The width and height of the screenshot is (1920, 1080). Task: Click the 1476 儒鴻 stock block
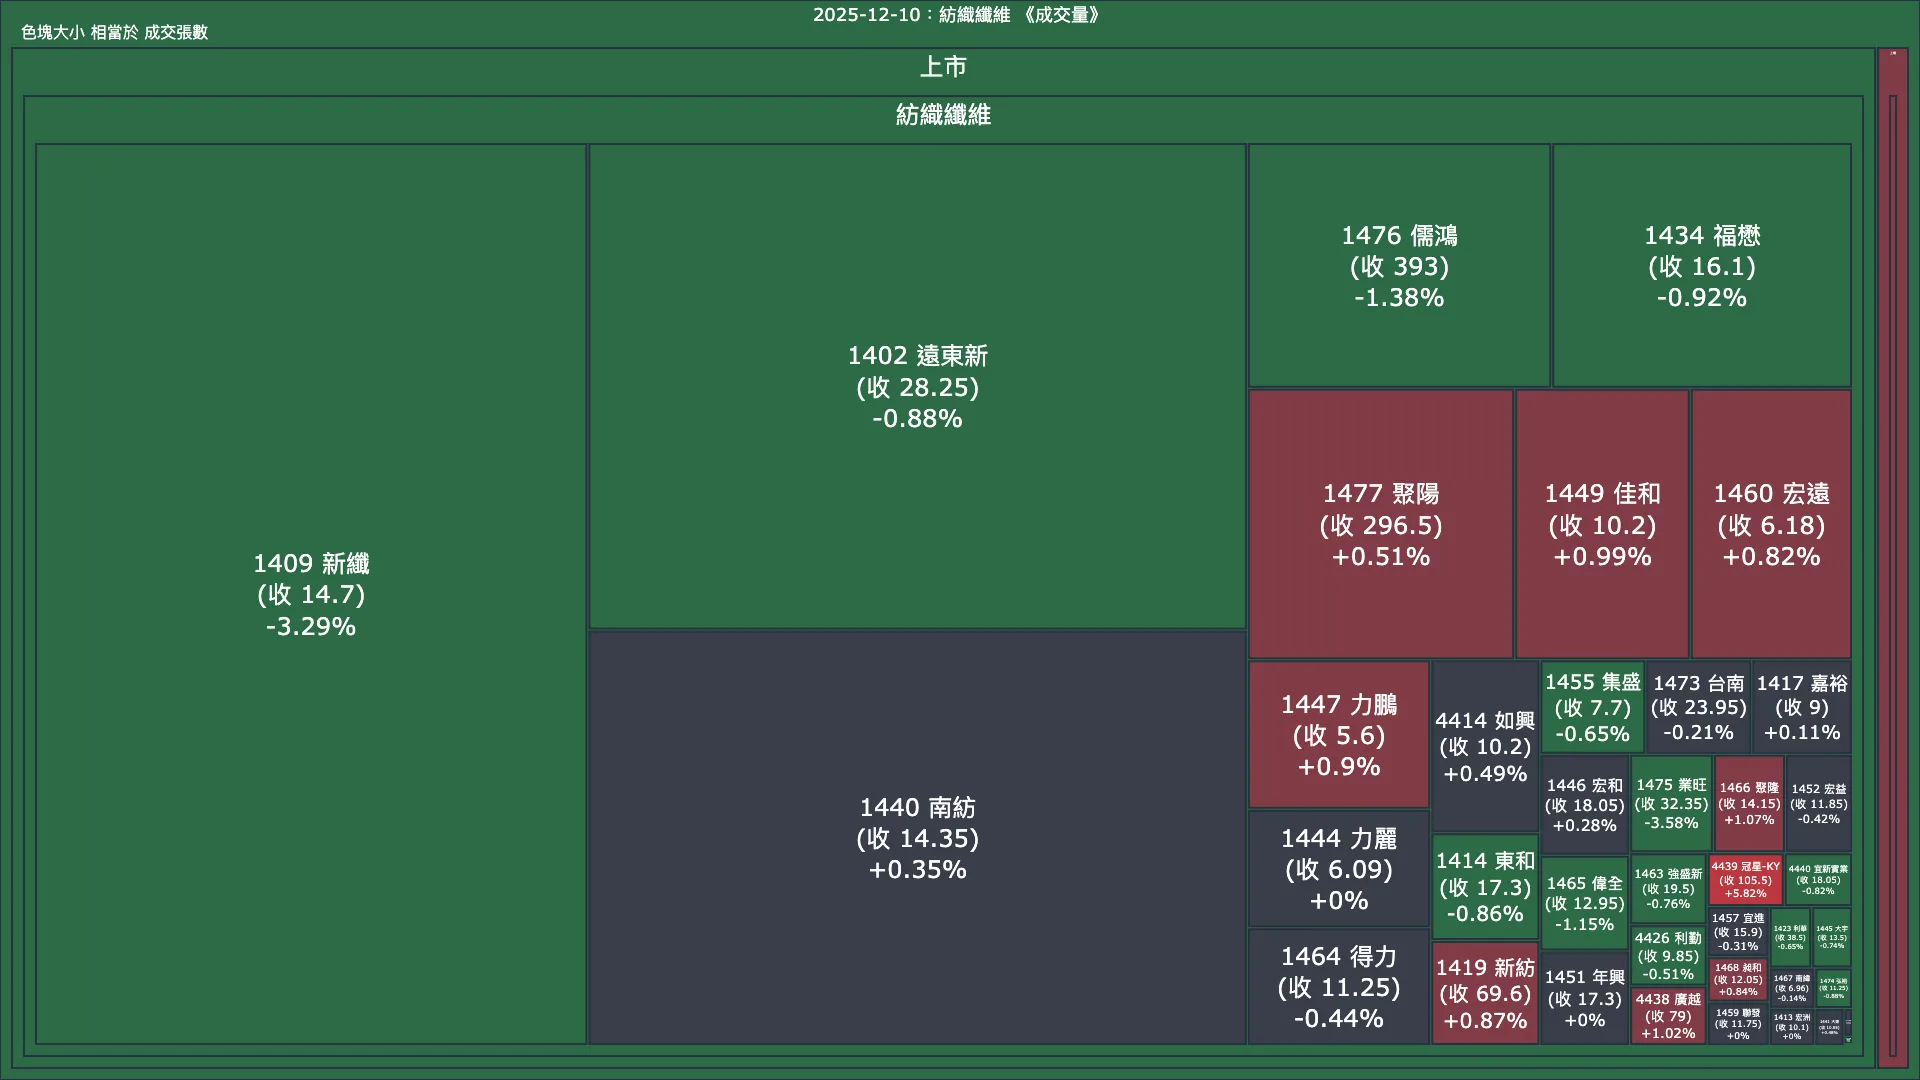tap(1398, 266)
